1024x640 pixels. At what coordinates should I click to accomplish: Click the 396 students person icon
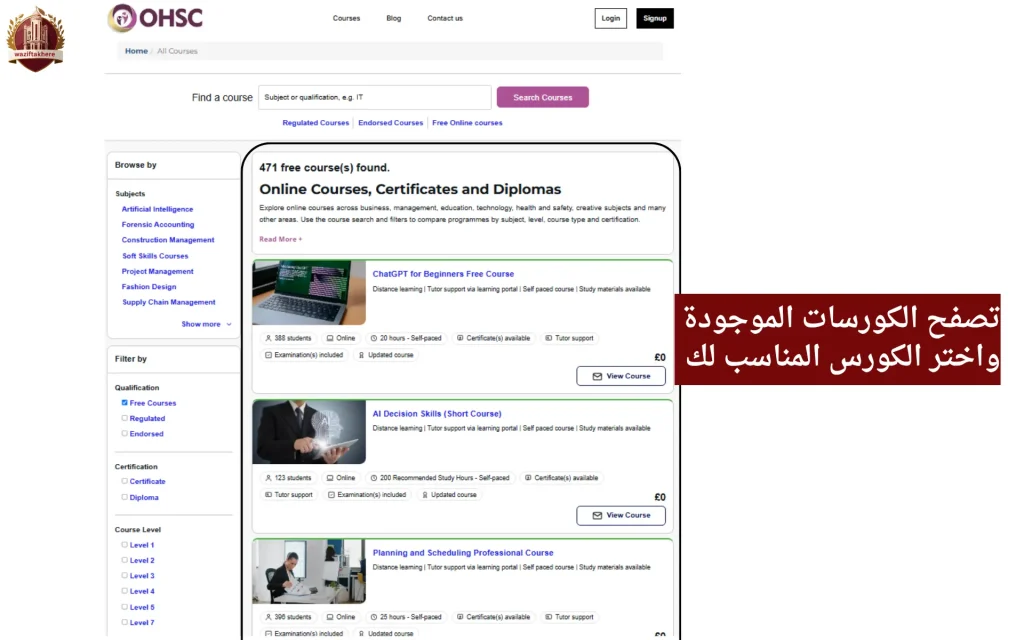pyautogui.click(x=268, y=617)
